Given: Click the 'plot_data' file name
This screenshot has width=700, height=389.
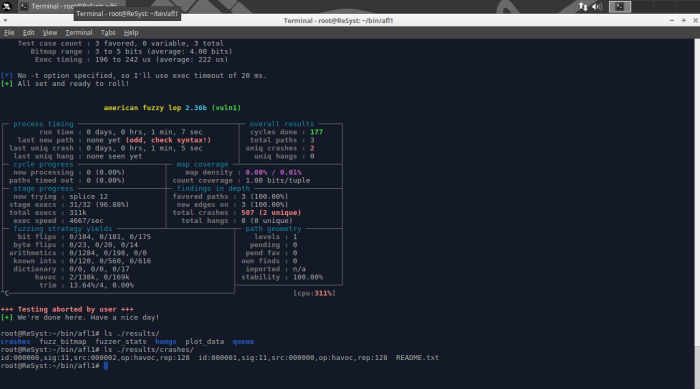Looking at the screenshot, I should (204, 342).
